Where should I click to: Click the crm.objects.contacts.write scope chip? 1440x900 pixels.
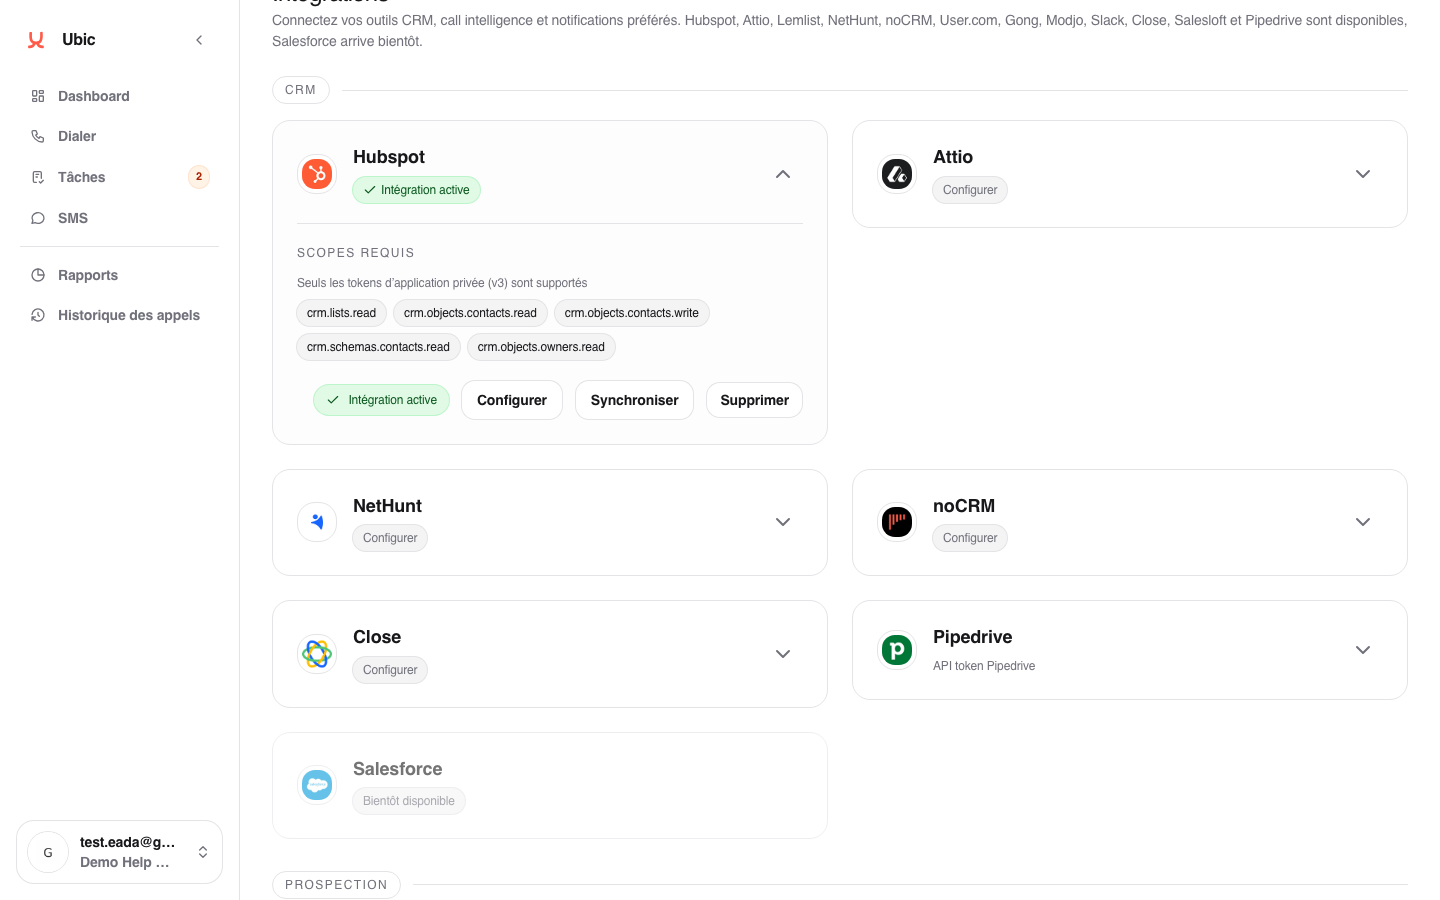pyautogui.click(x=632, y=313)
